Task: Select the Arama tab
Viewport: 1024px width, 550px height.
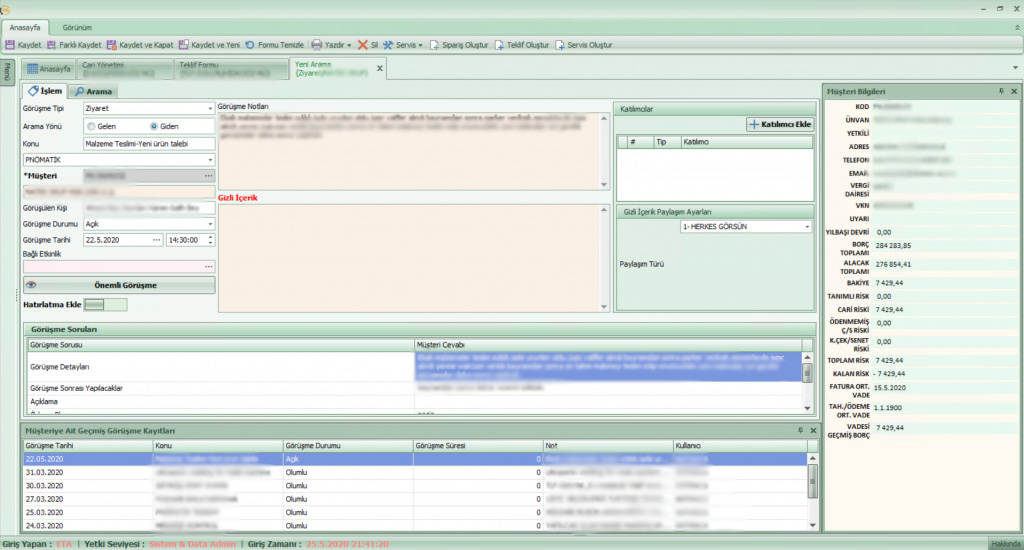Action: 93,91
